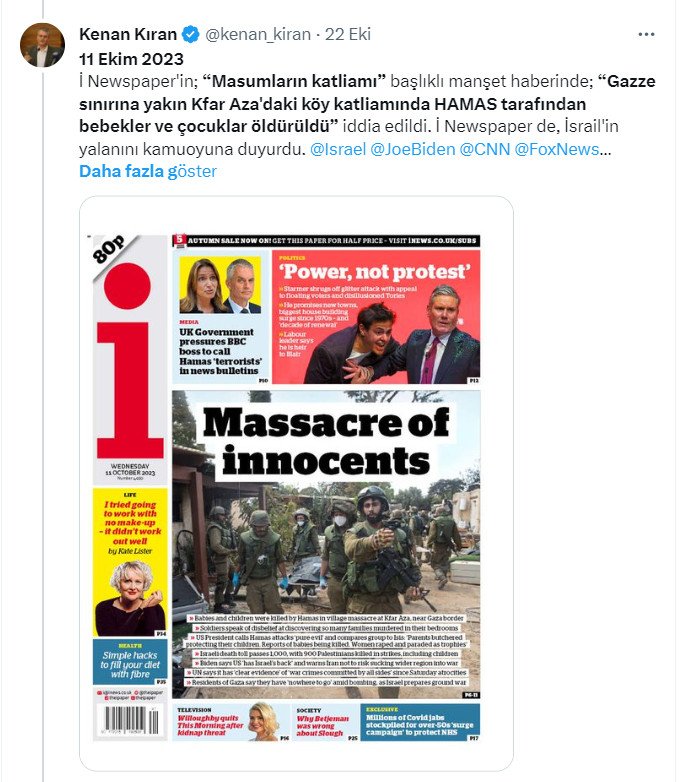Click the barcode on the newspaper cover
Screen dimensions: 700x782
pos(131,720)
